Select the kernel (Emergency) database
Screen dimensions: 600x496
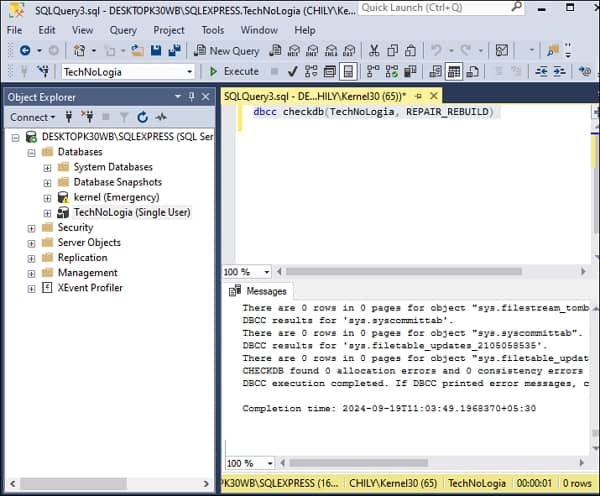pyautogui.click(x=116, y=197)
